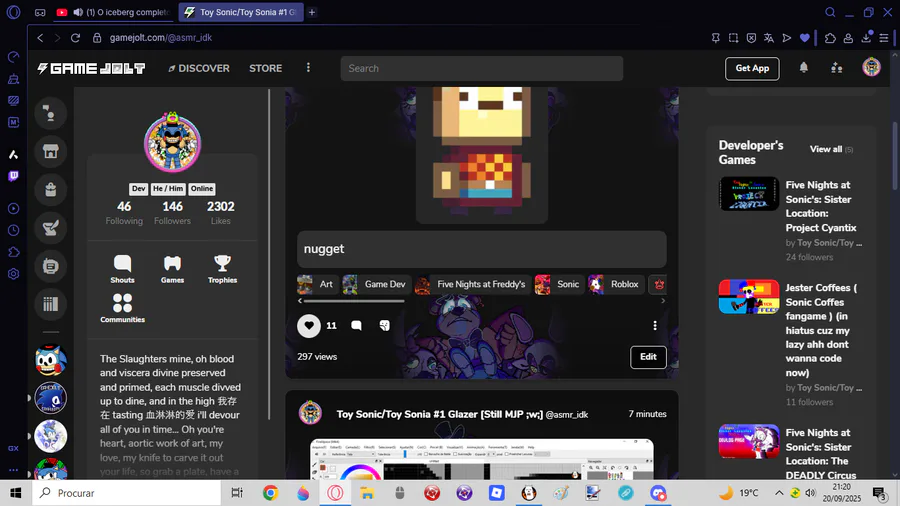Image resolution: width=900 pixels, height=506 pixels.
Task: Click the Game Jolt logo
Action: (91, 68)
